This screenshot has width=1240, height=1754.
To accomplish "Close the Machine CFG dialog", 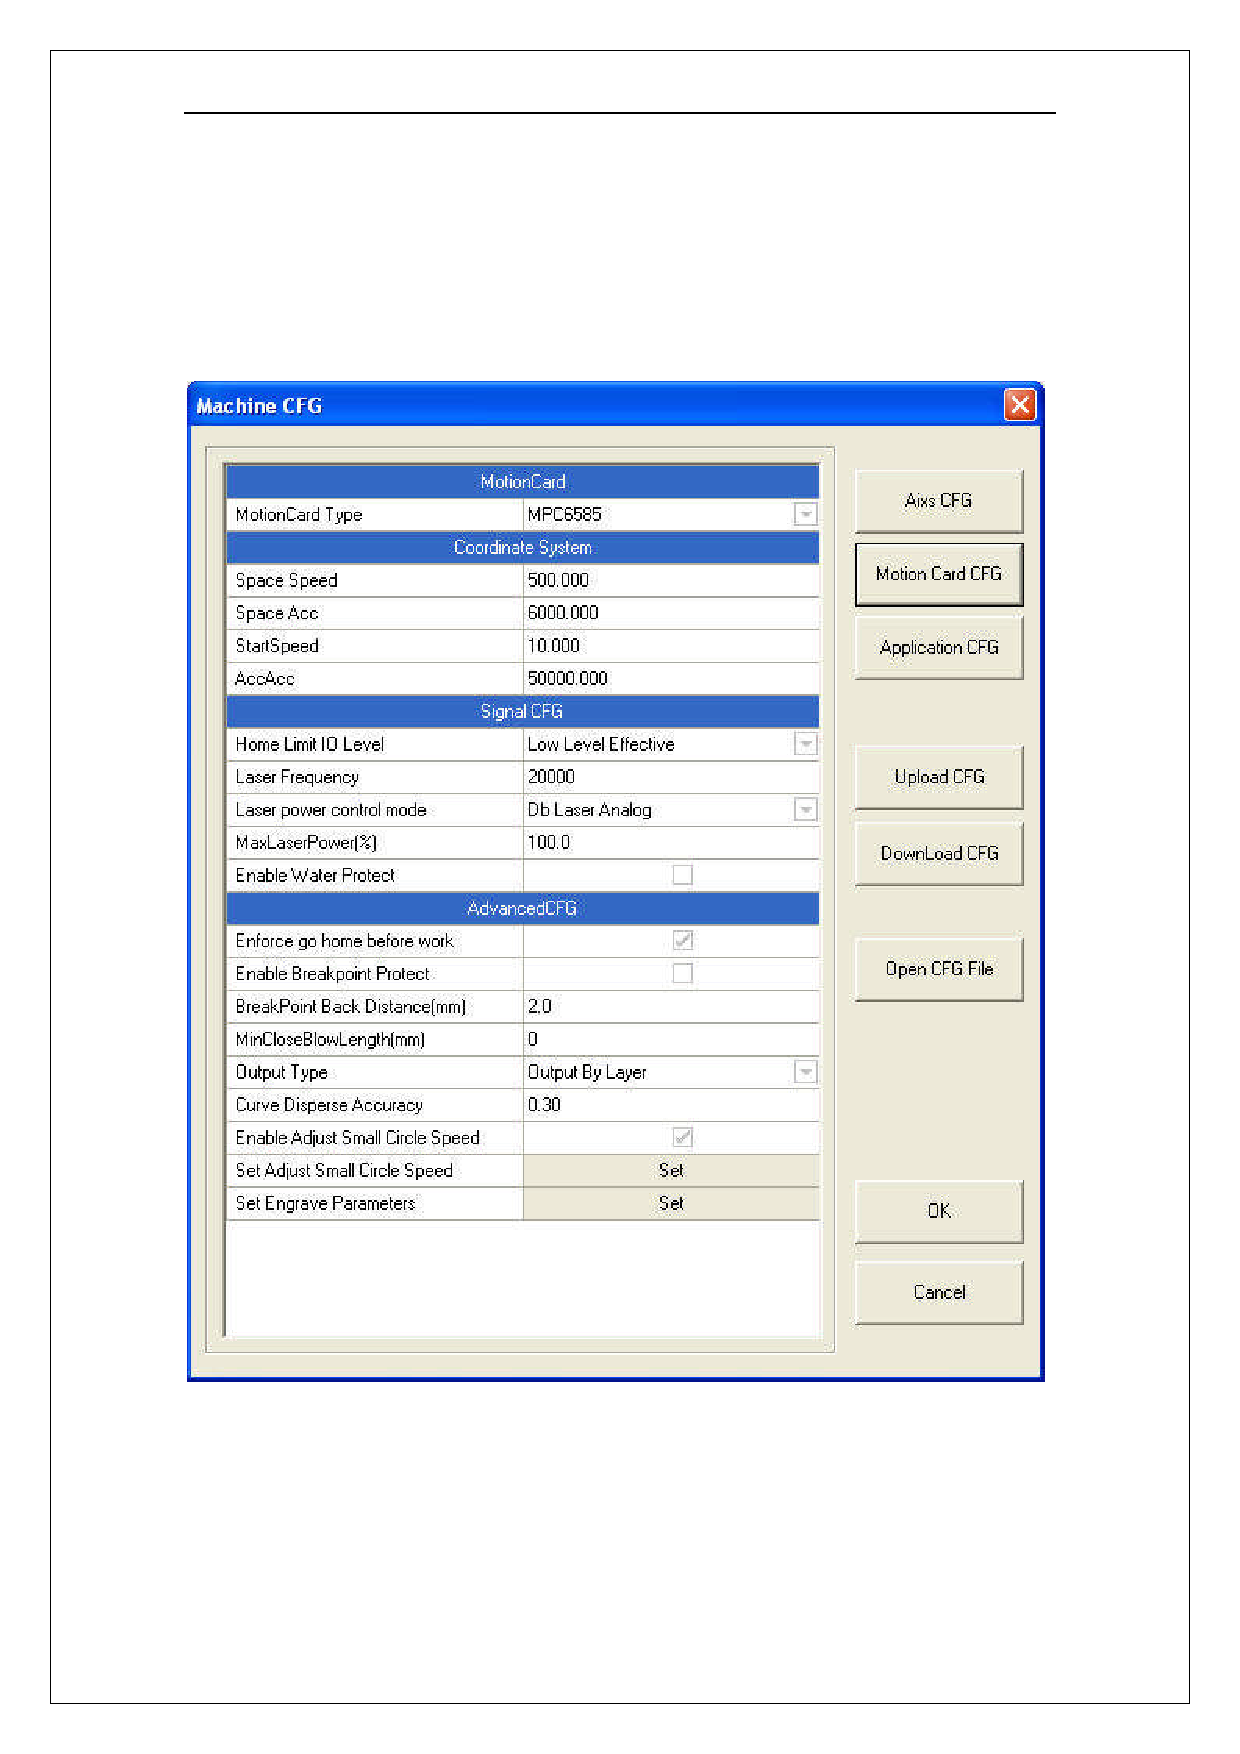I will (1019, 405).
